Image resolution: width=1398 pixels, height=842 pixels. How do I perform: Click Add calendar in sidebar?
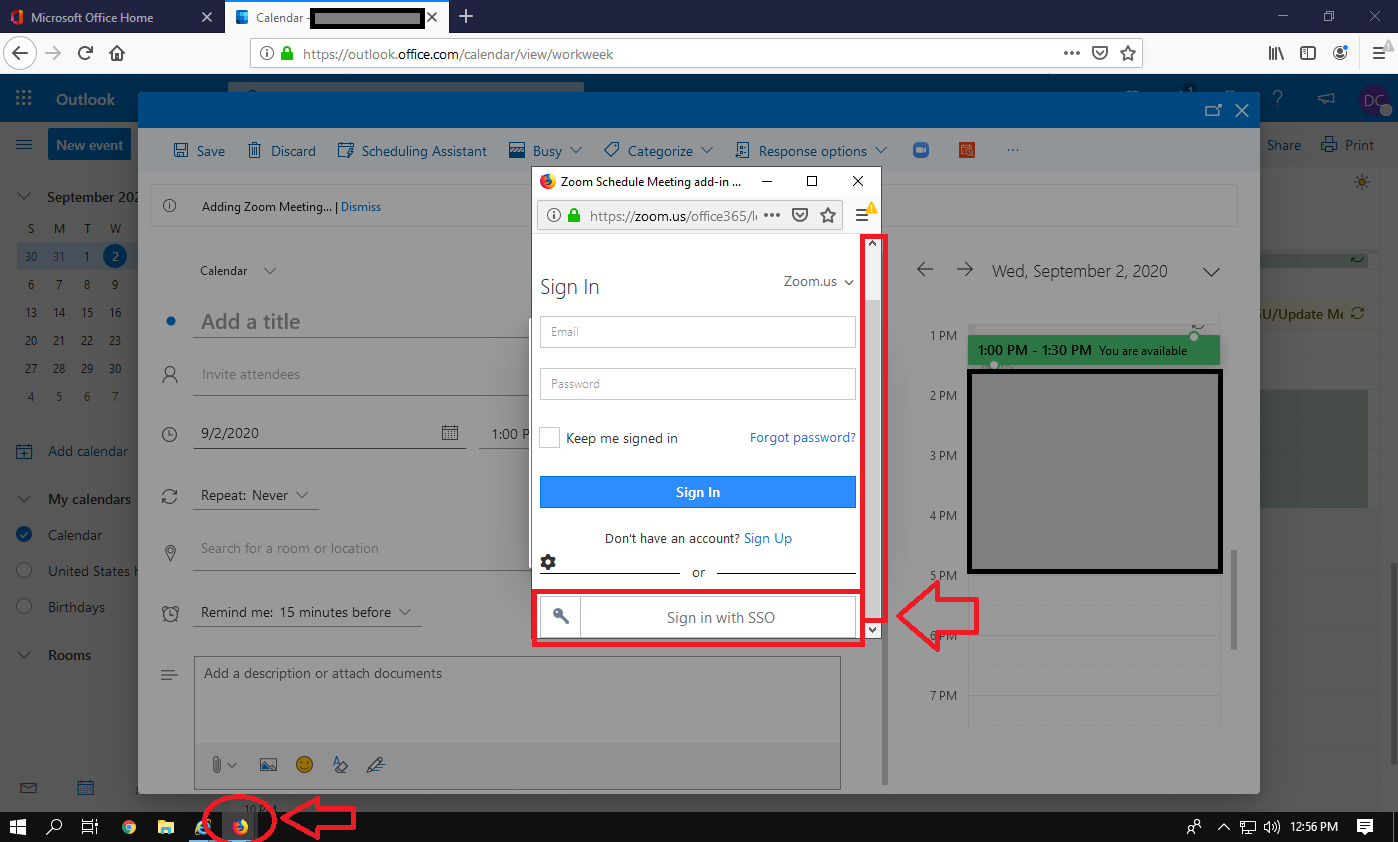click(73, 451)
